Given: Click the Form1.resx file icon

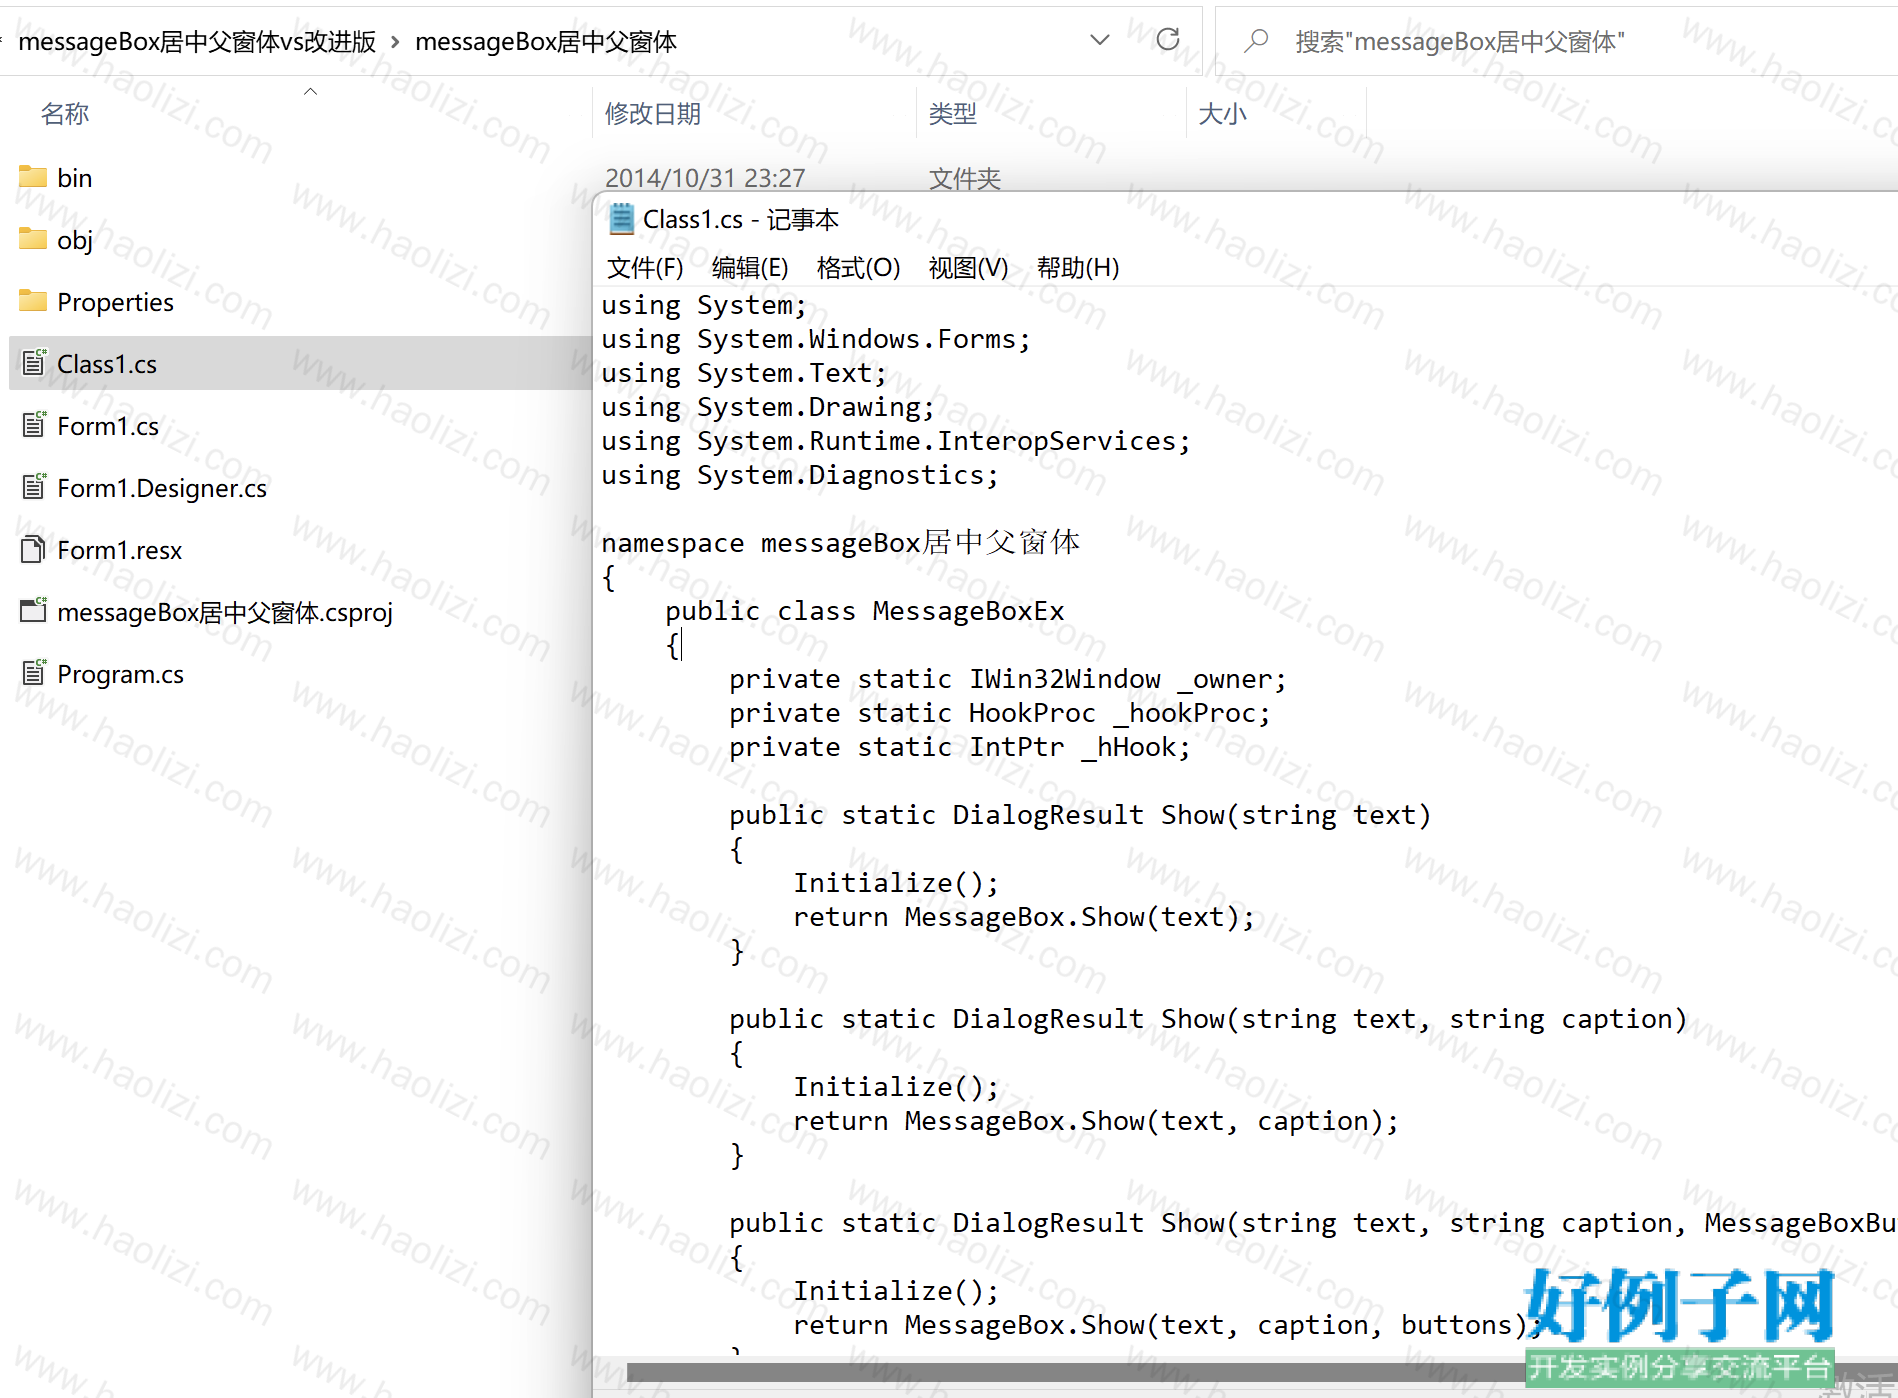Looking at the screenshot, I should pyautogui.click(x=34, y=549).
